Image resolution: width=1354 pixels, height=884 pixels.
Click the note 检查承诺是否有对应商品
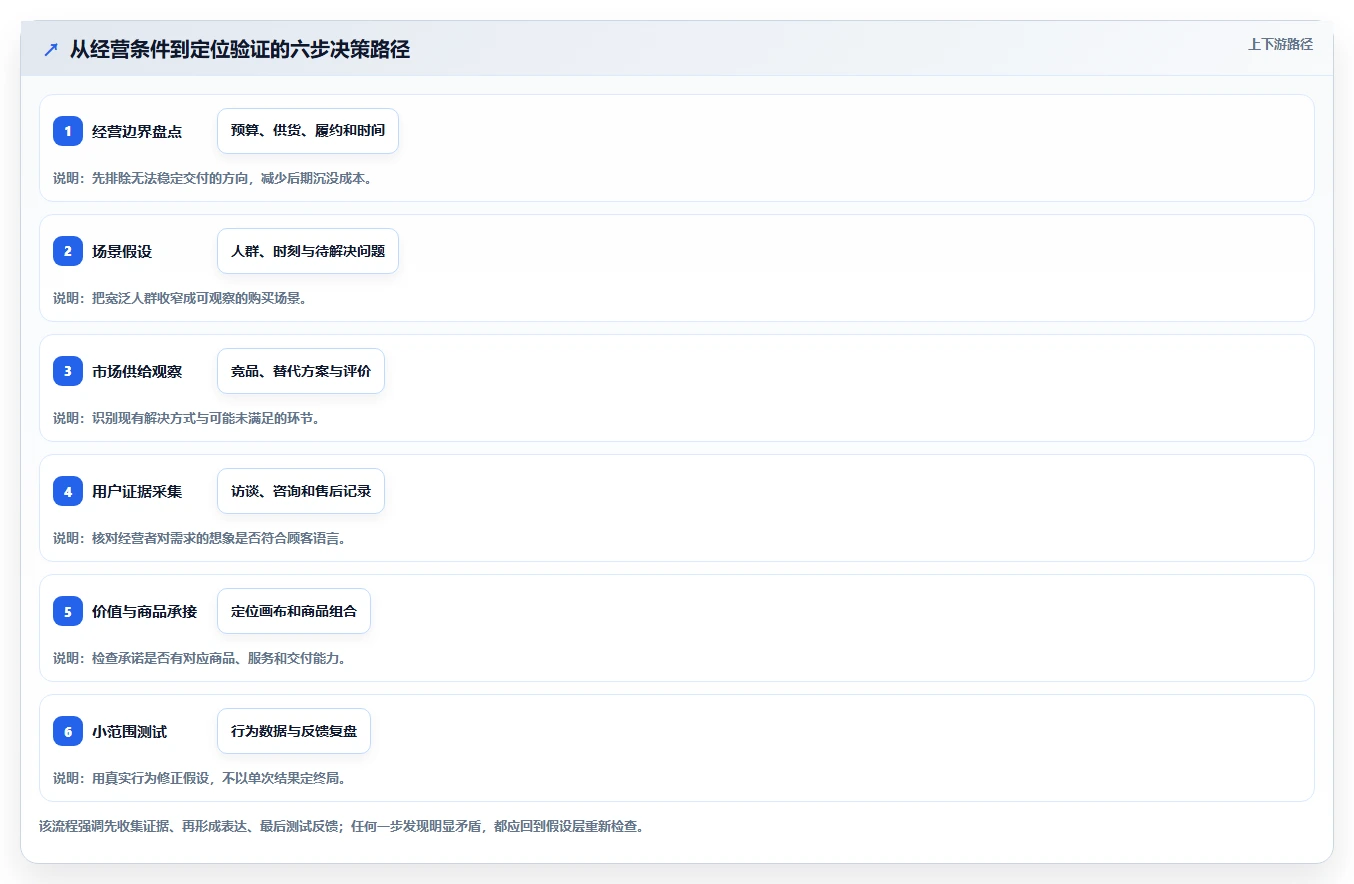pos(162,658)
